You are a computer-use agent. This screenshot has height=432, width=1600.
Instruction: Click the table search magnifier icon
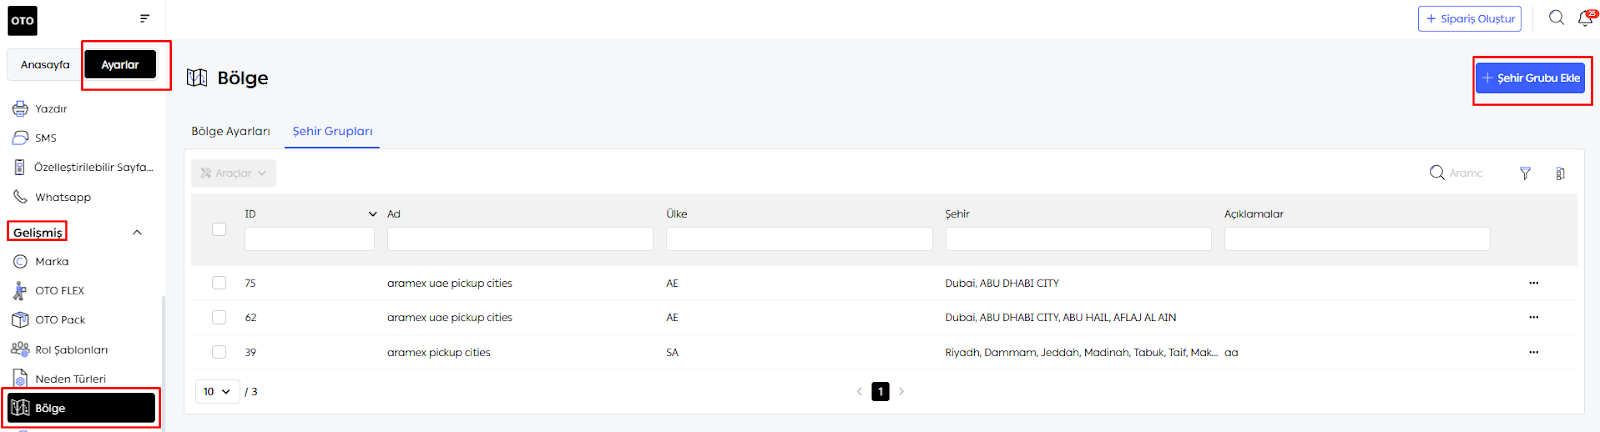click(1437, 172)
